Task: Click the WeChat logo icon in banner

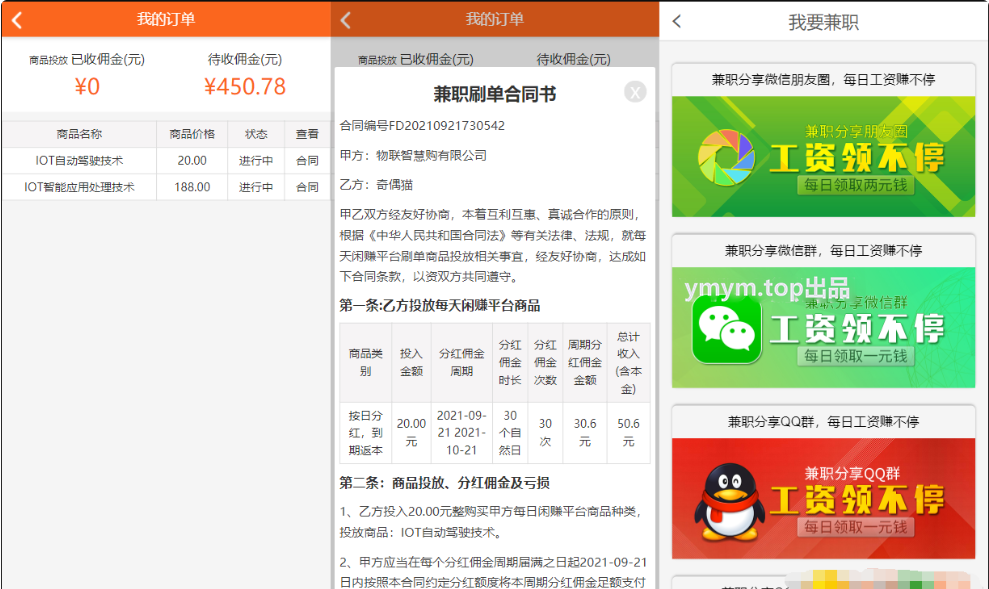Action: click(727, 330)
